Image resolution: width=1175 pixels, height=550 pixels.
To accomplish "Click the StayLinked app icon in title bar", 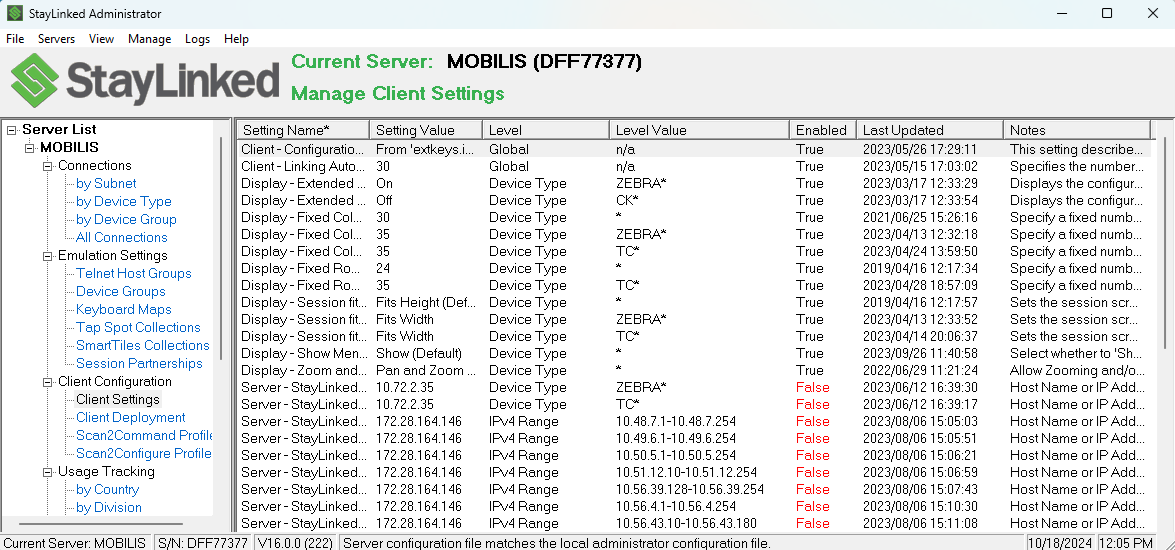I will point(15,14).
